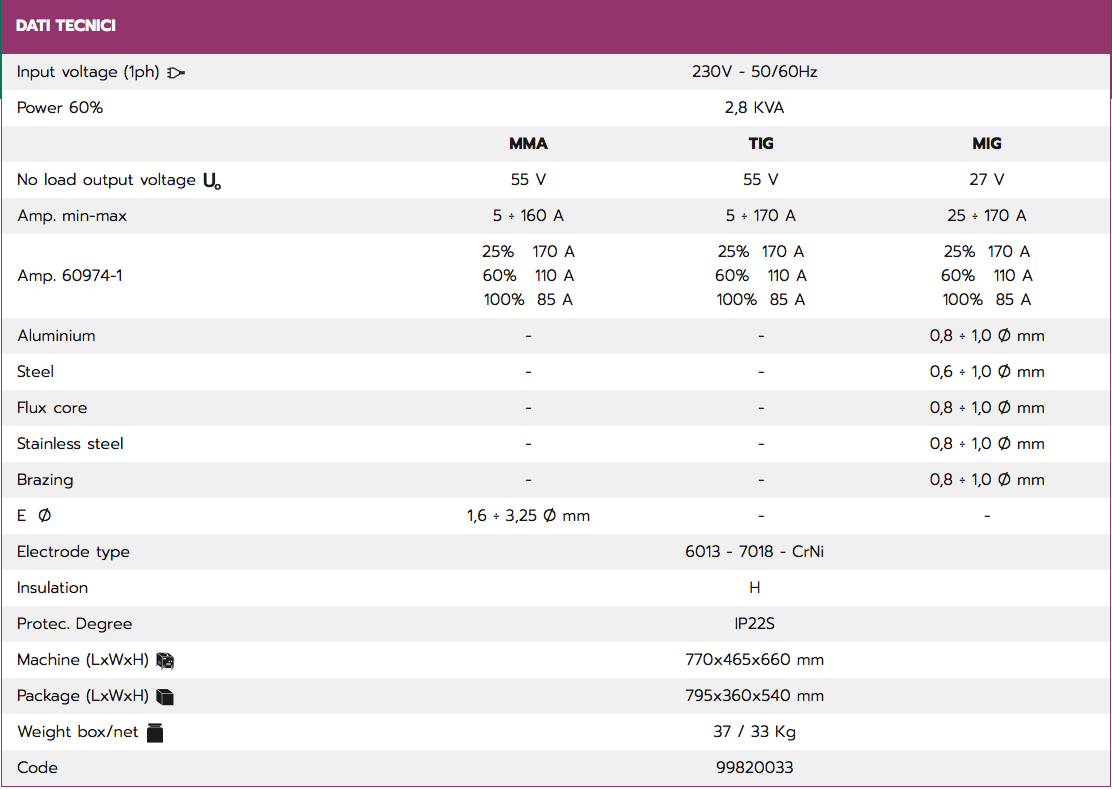The image size is (1112, 789).
Task: Select the 5 ÷ 170 A amperage range
Action: [761, 216]
